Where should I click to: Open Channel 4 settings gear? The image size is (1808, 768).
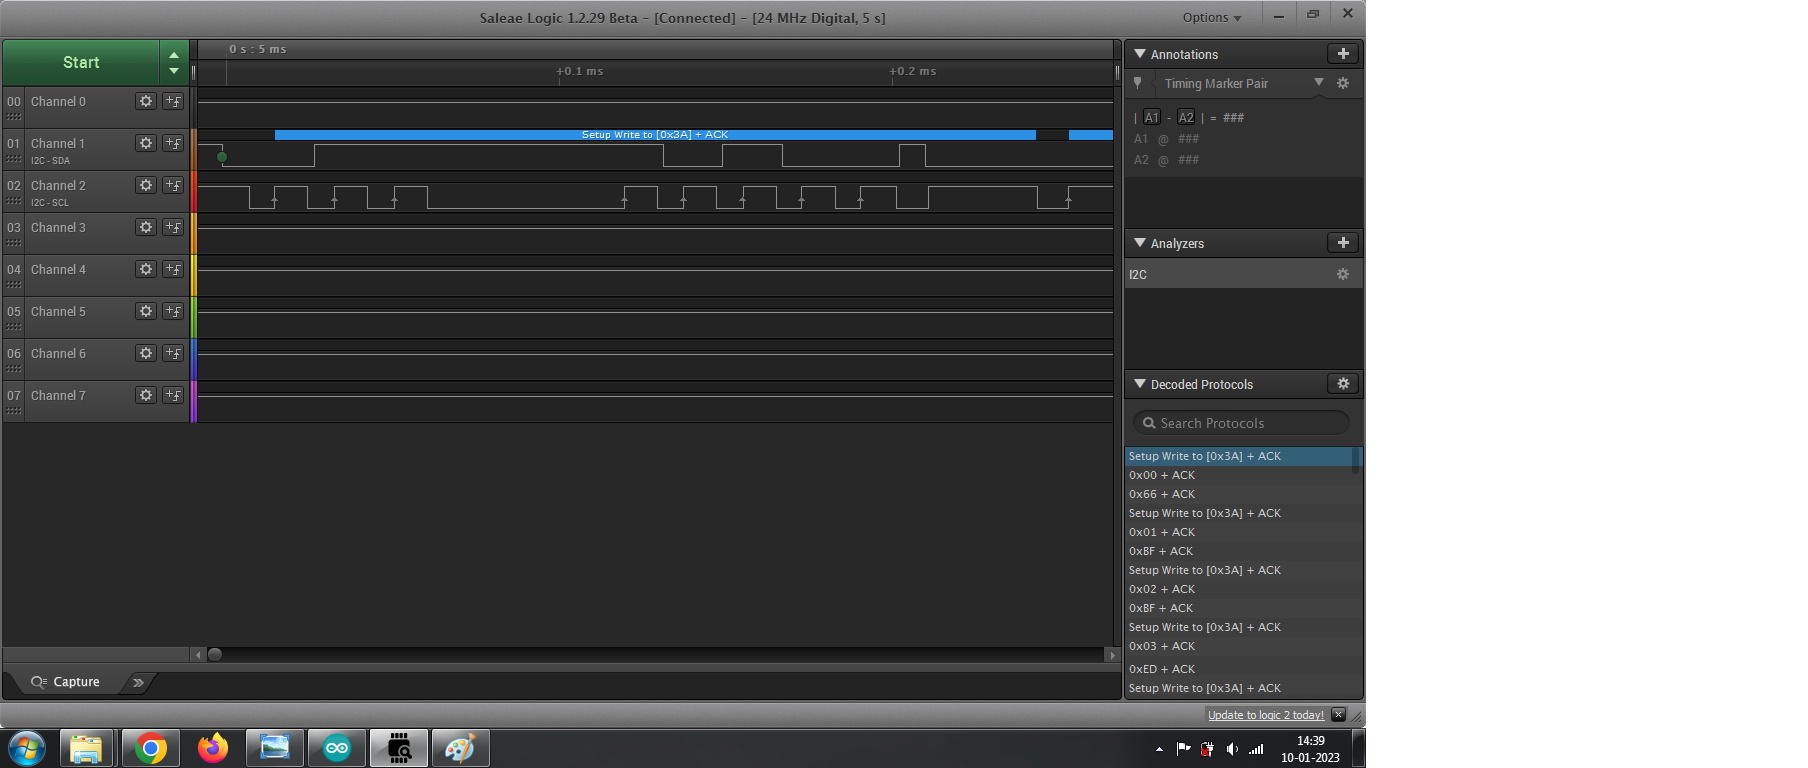[146, 269]
